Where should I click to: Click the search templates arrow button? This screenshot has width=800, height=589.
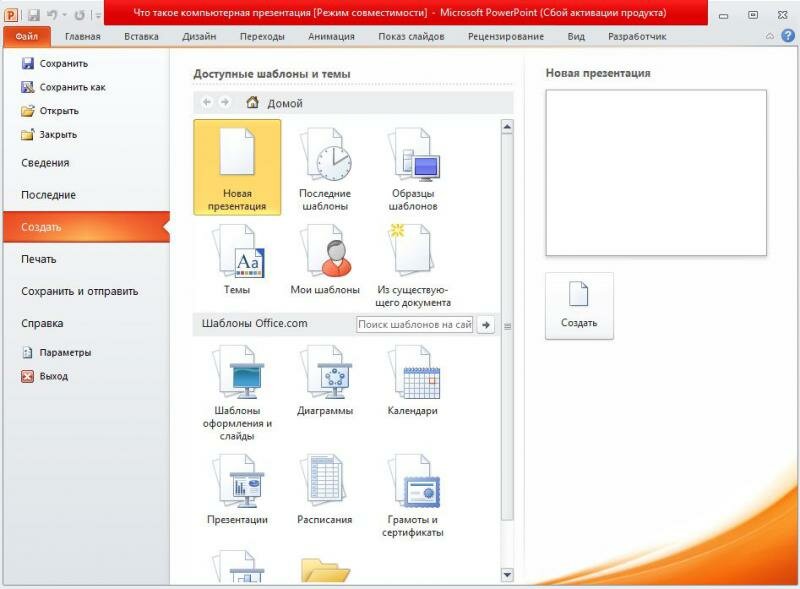click(x=486, y=324)
